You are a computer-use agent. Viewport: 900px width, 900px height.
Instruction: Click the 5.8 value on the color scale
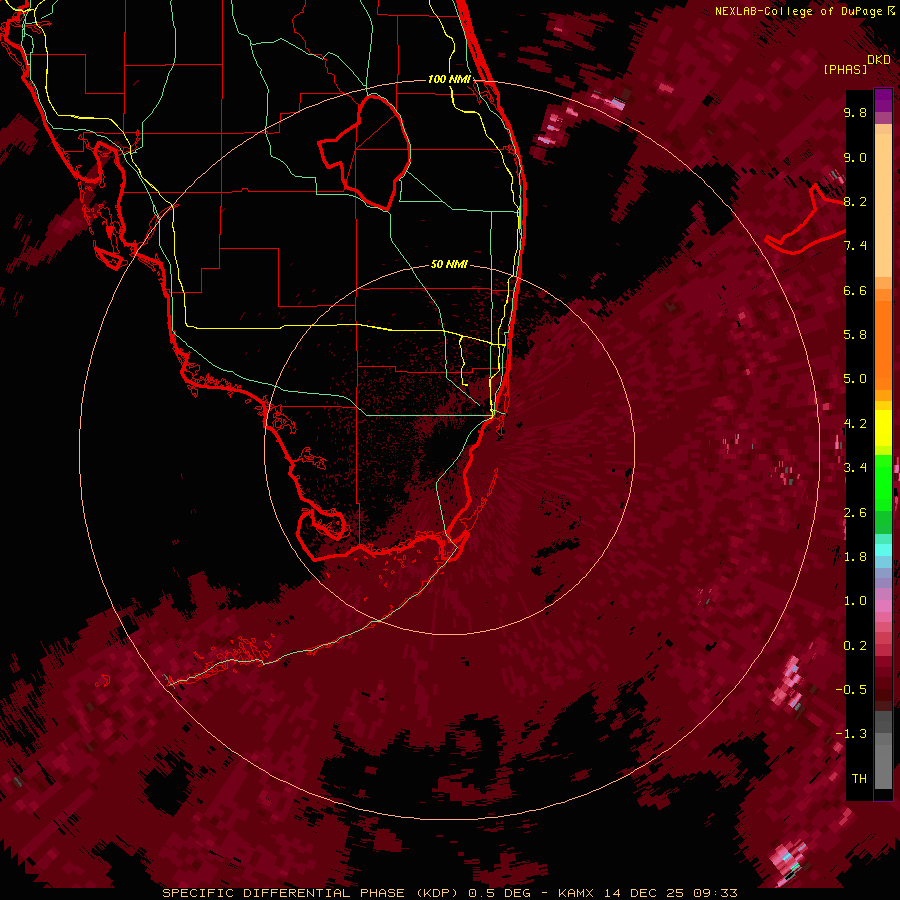[x=855, y=335]
